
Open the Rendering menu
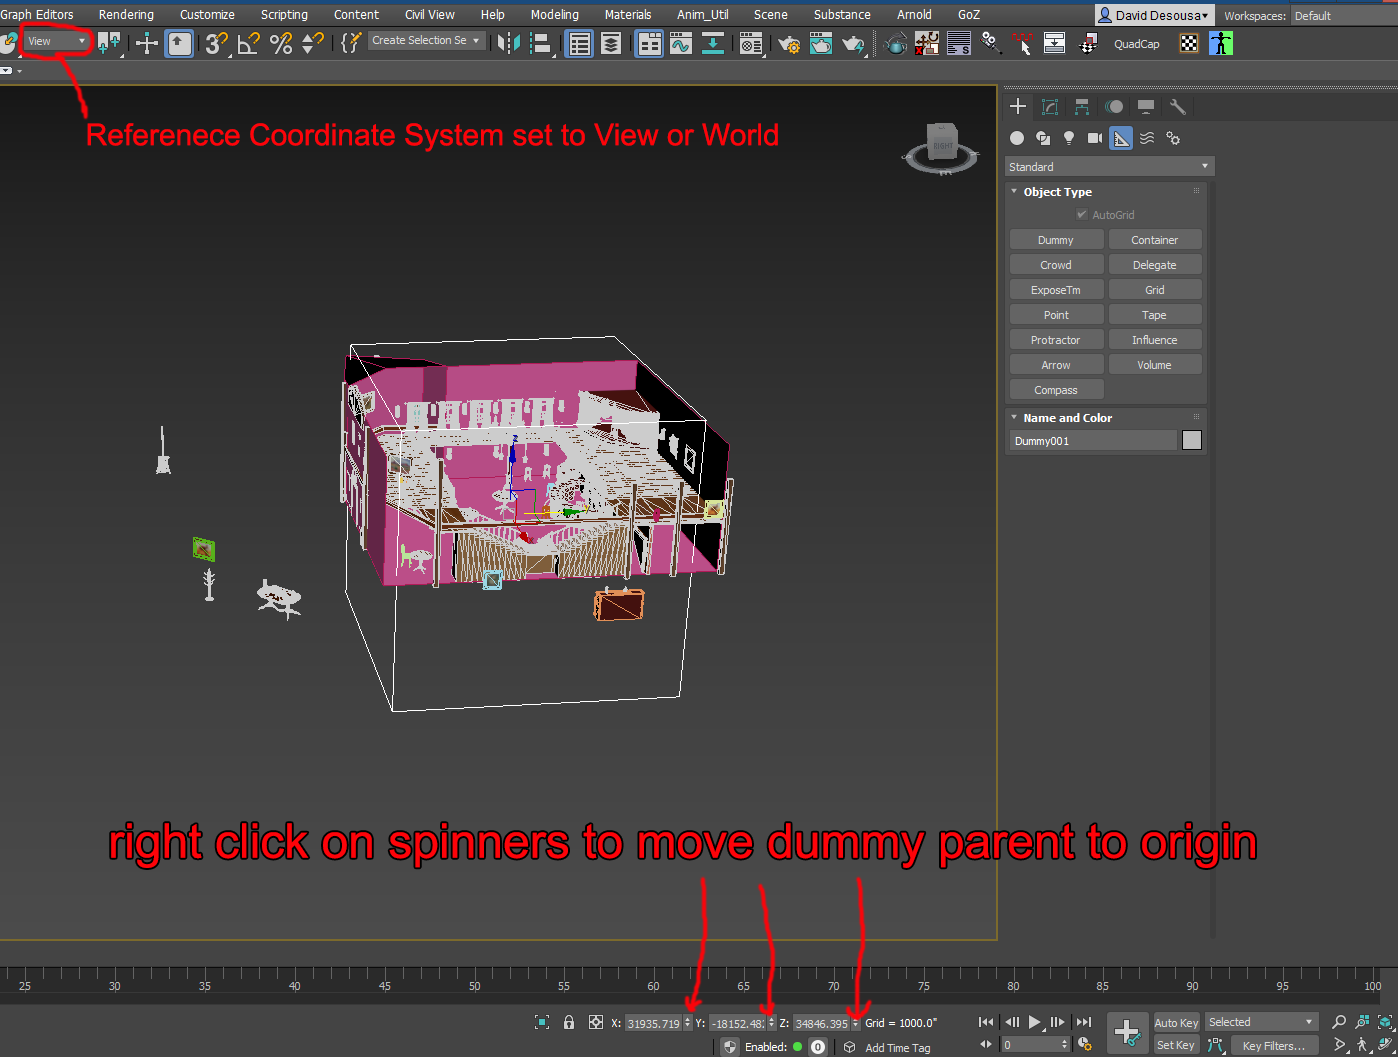coord(126,14)
